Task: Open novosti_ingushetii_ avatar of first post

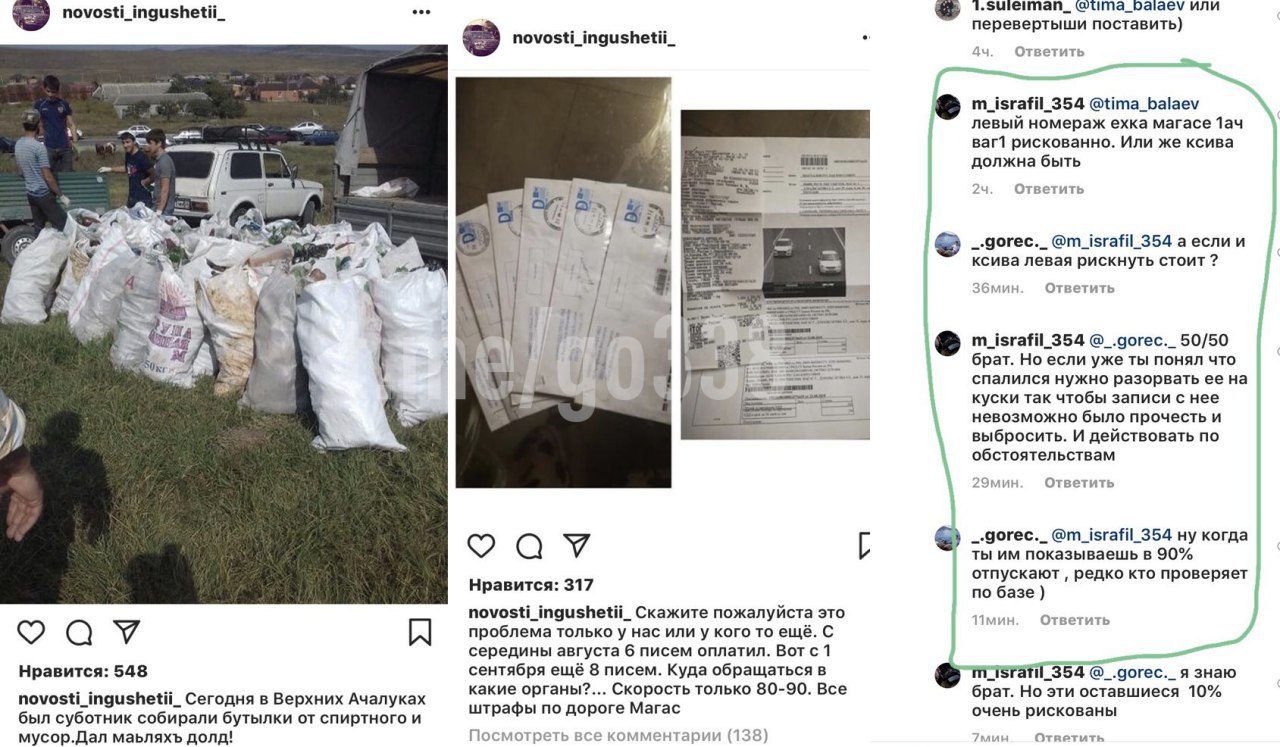Action: 30,14
